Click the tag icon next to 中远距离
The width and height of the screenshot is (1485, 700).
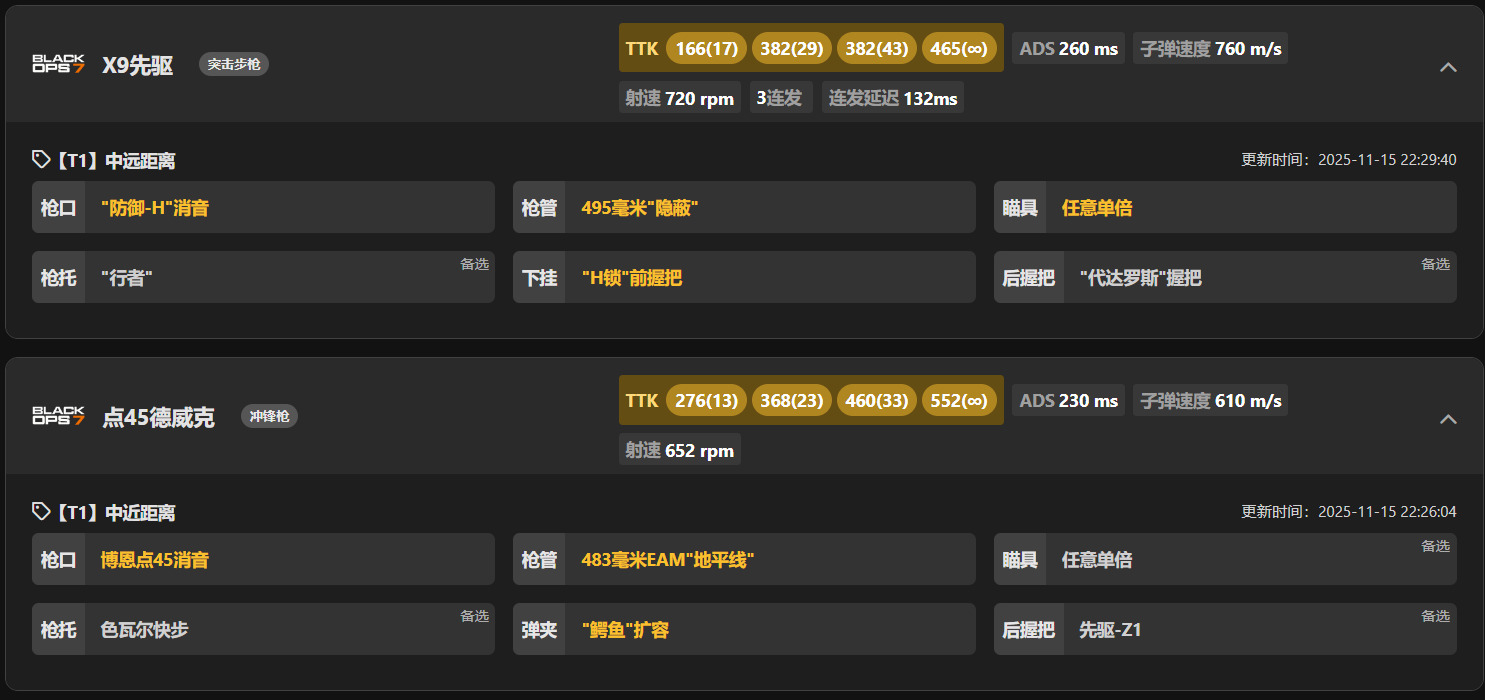tap(41, 159)
